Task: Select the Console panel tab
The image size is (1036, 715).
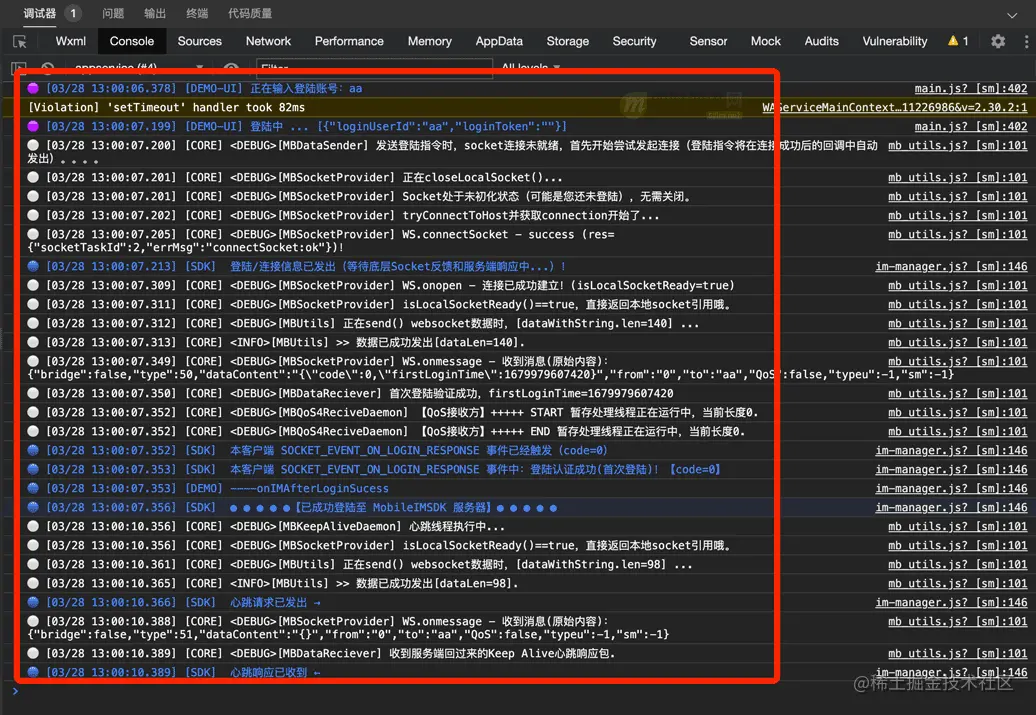Action: [131, 41]
